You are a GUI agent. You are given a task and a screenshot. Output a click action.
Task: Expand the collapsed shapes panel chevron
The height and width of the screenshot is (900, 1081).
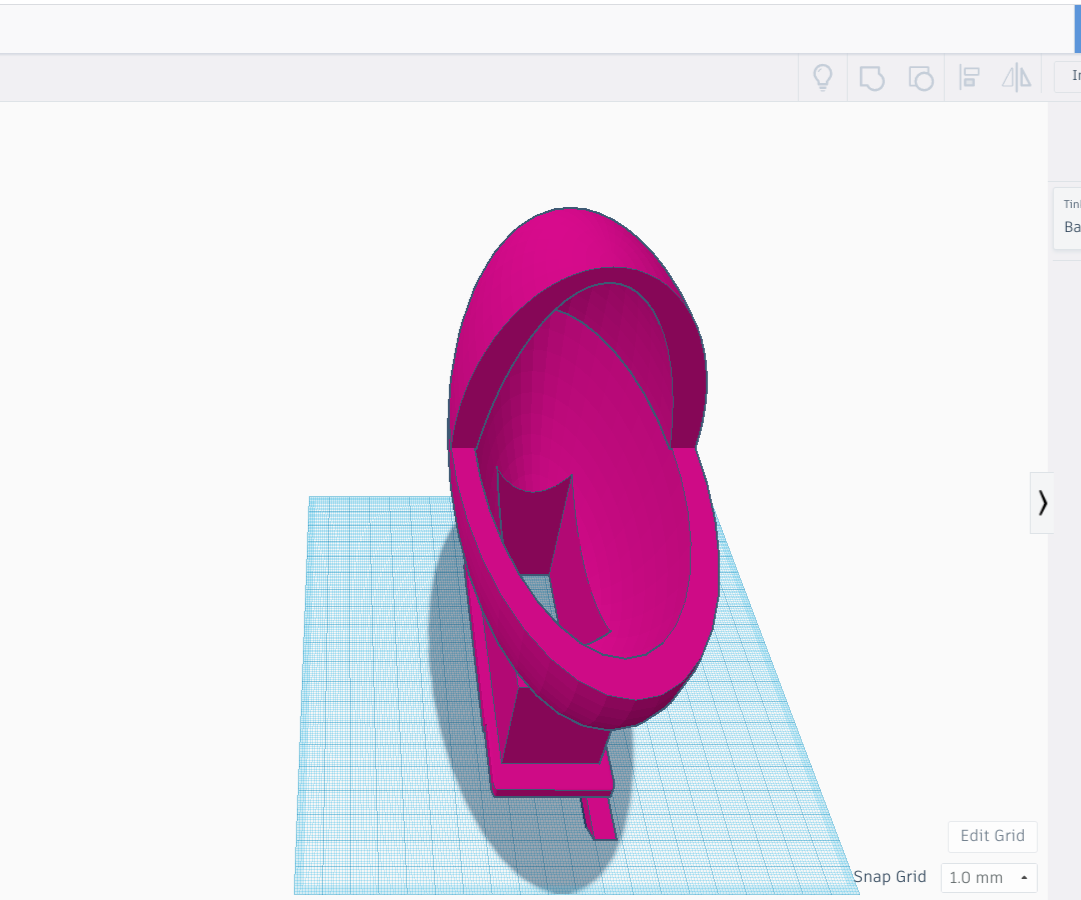coord(1042,503)
